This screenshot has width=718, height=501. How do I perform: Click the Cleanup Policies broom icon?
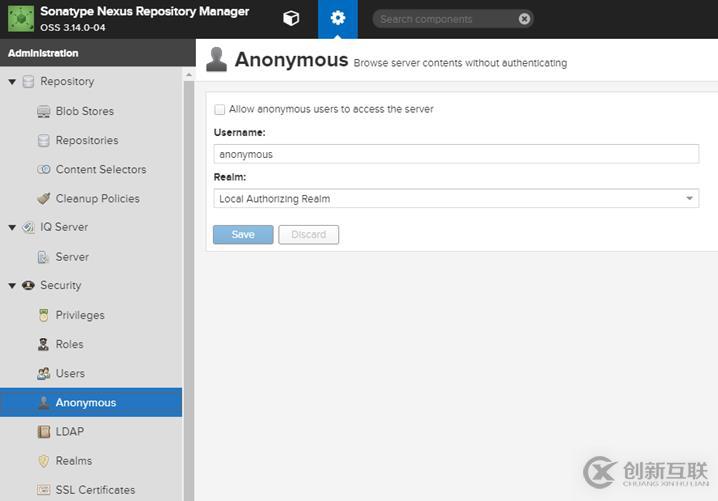44,199
